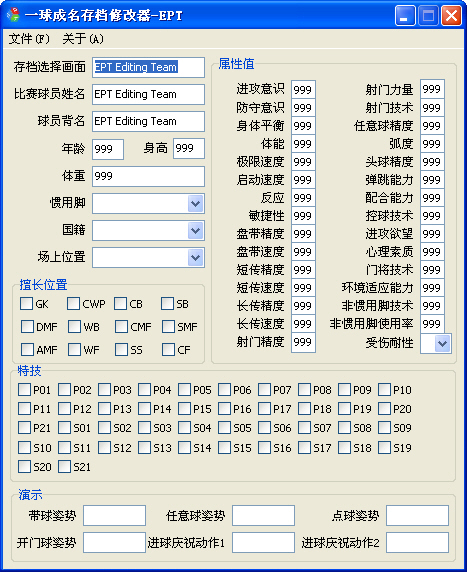Expand the 惯用脚 dropdown
This screenshot has height=572, width=467.
[x=196, y=204]
